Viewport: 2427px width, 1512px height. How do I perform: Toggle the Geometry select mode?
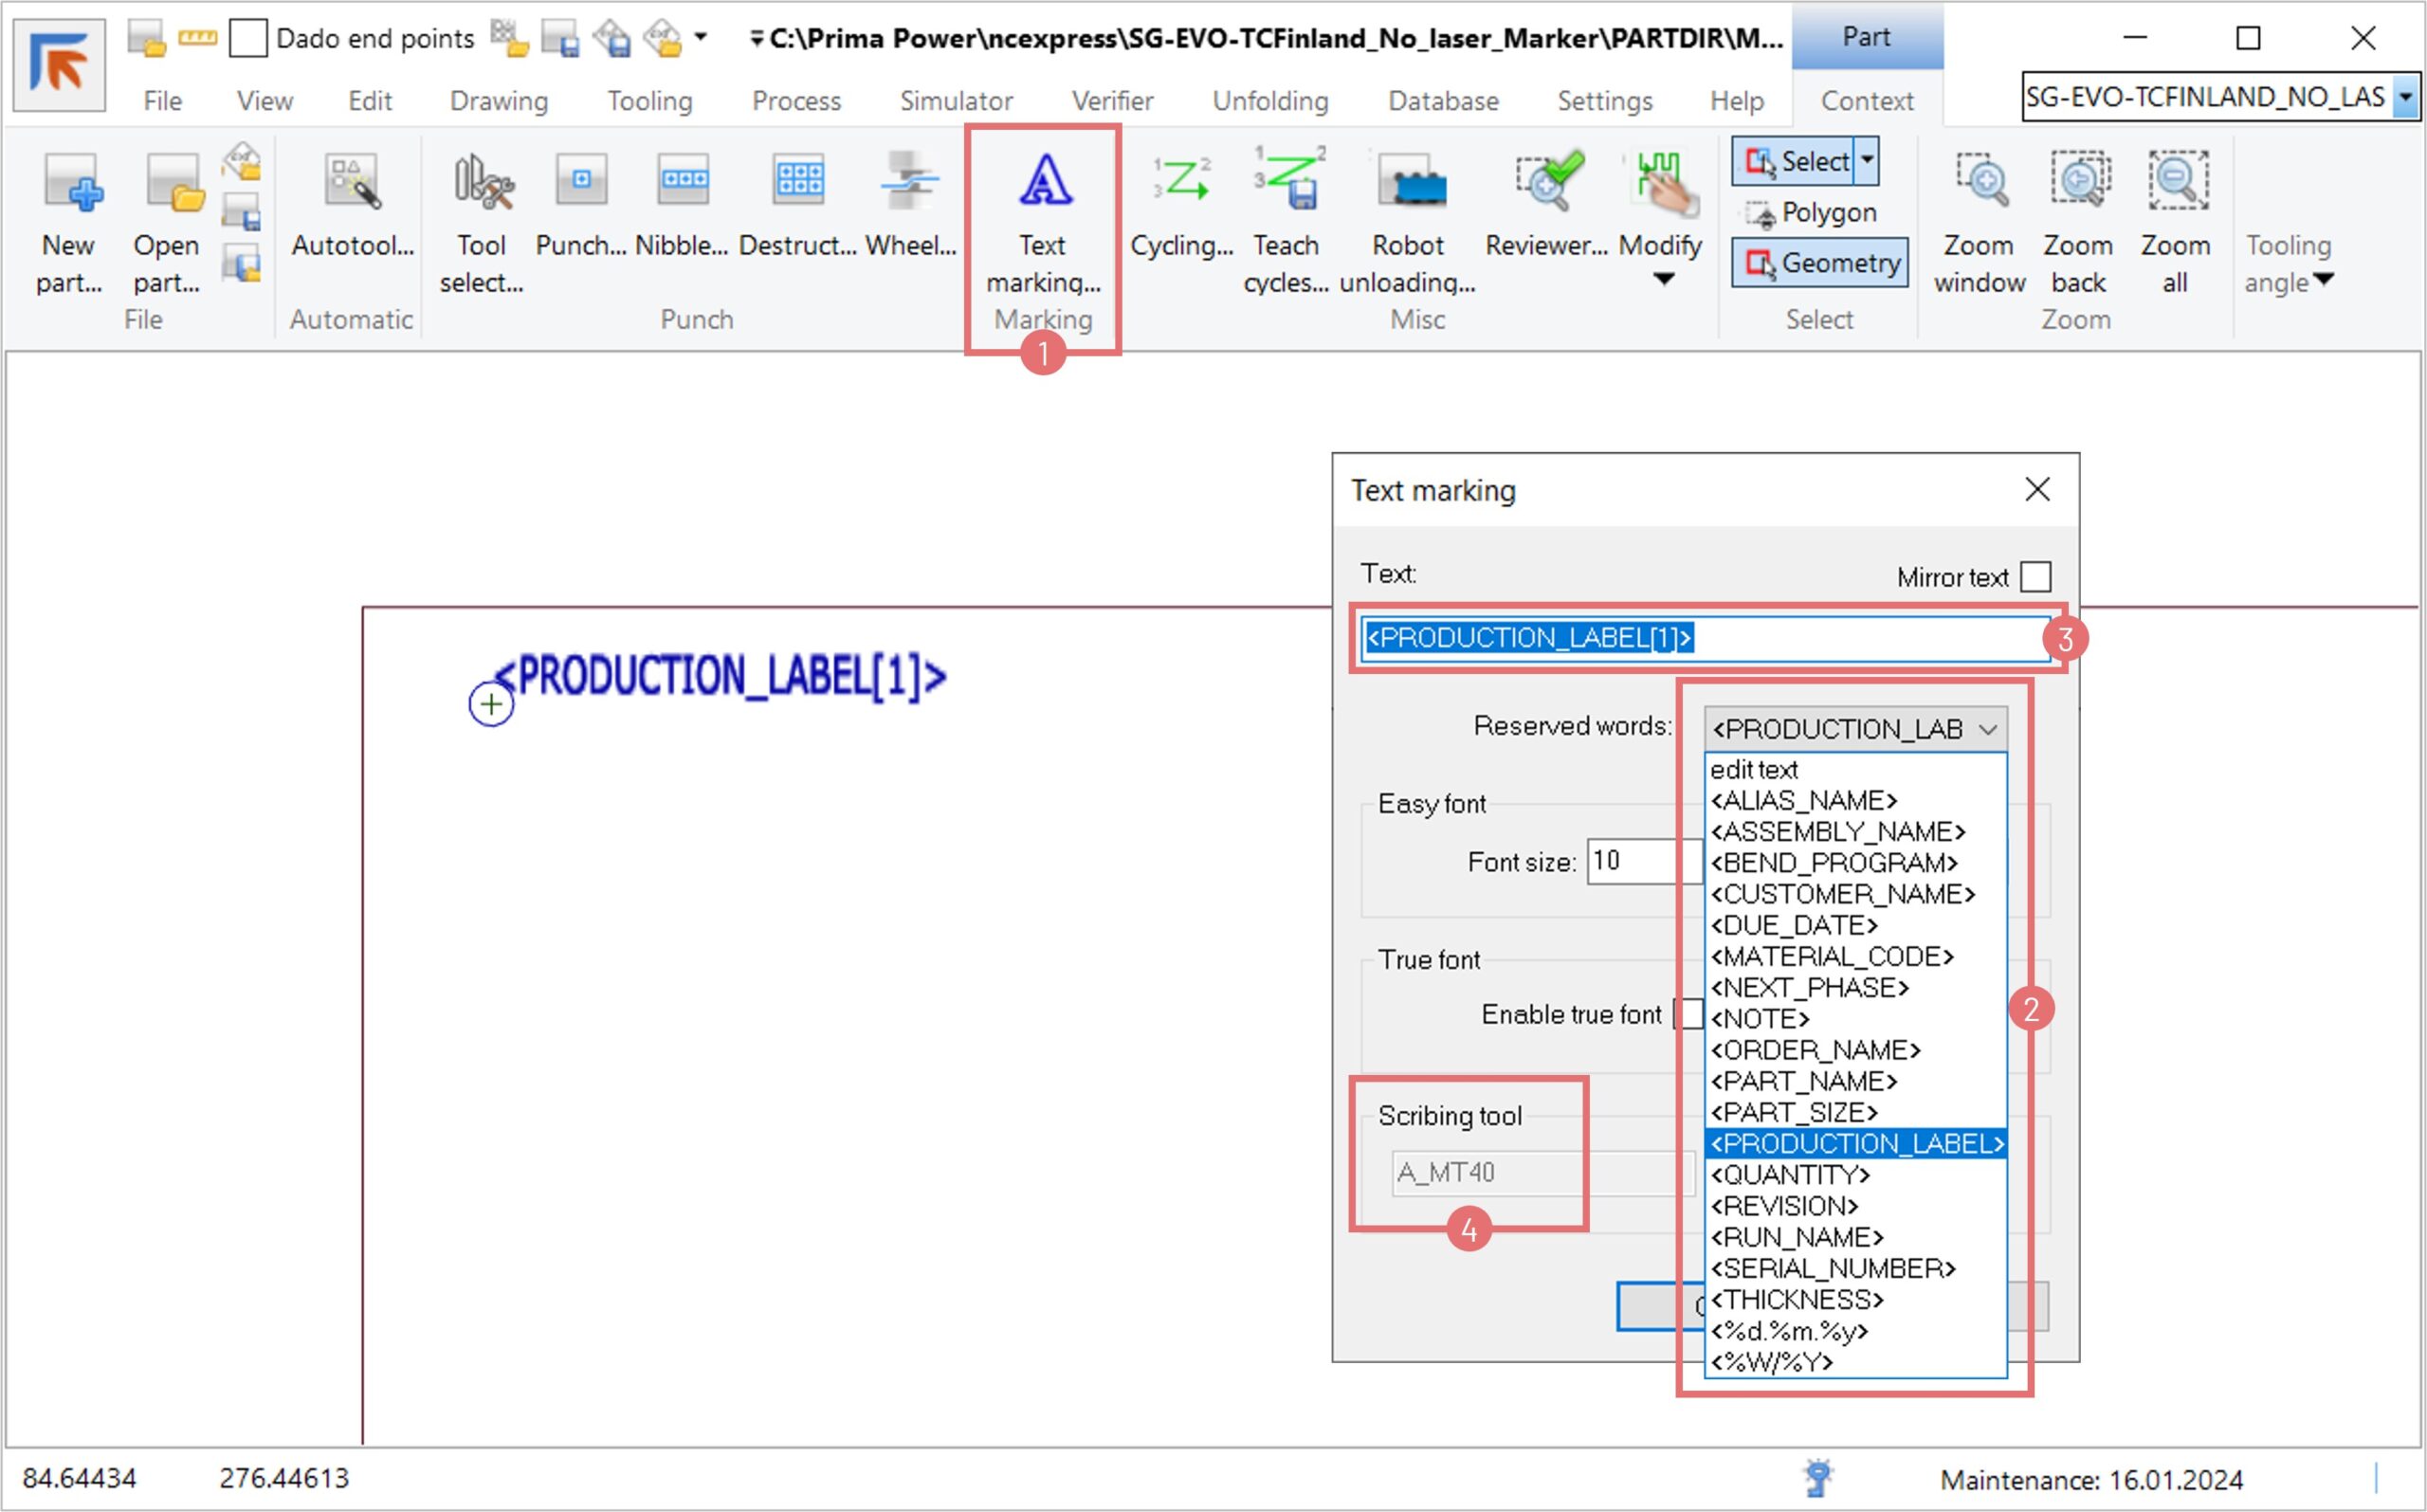(1820, 263)
